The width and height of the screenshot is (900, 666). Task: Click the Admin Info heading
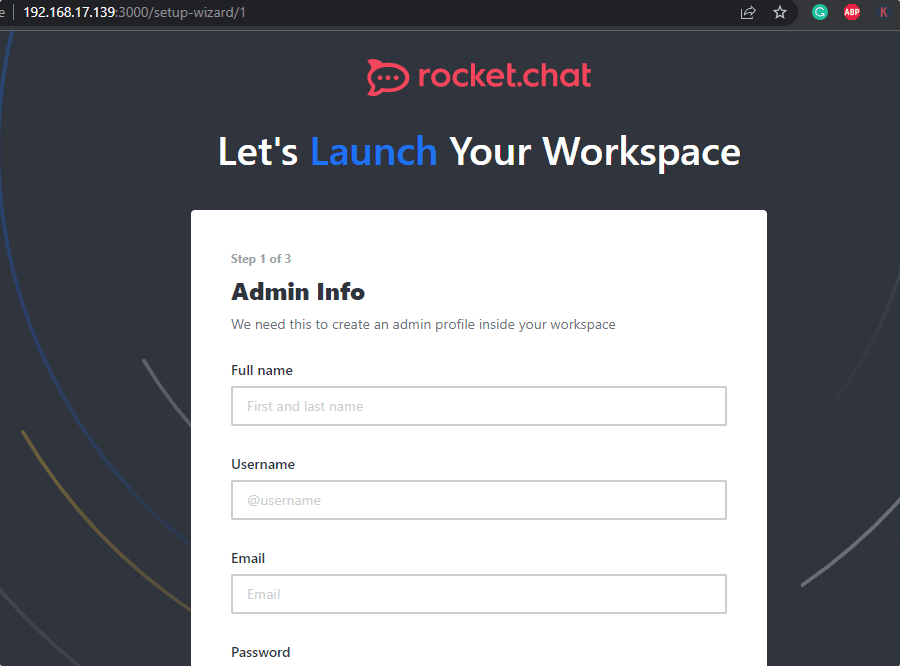(298, 292)
